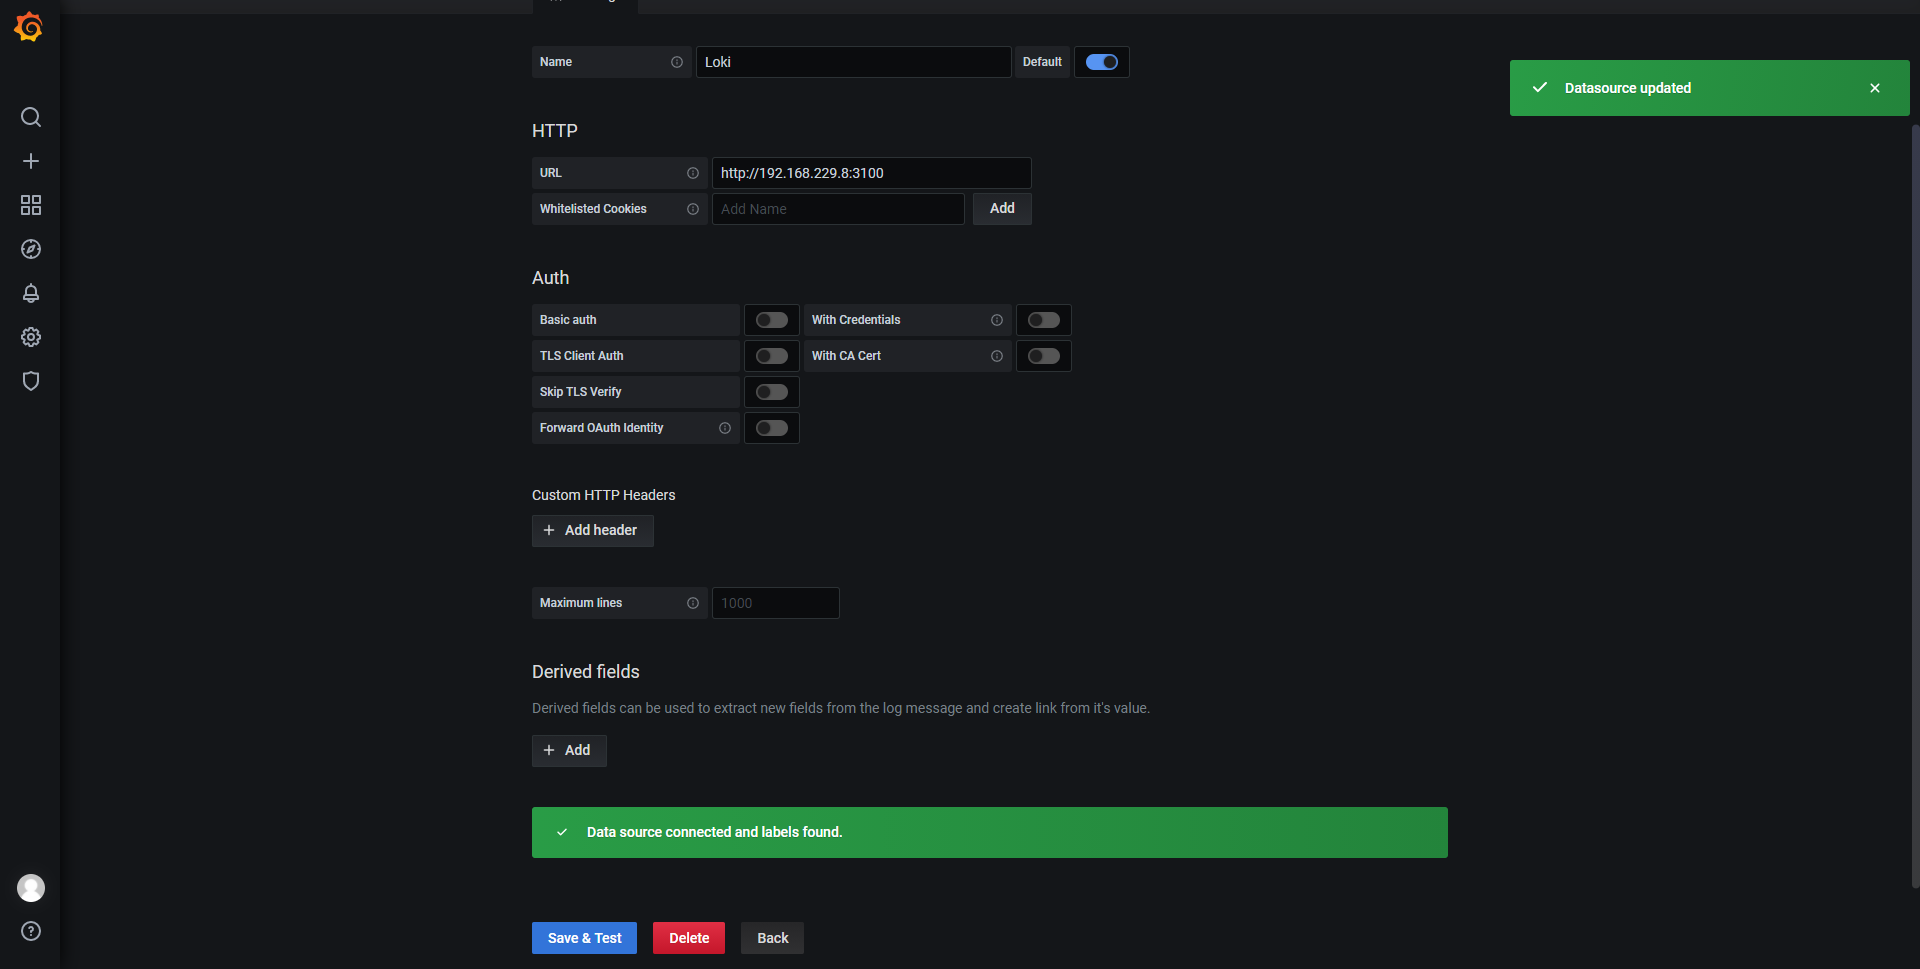The height and width of the screenshot is (969, 1920).
Task: Click the URL input field
Action: tap(870, 173)
